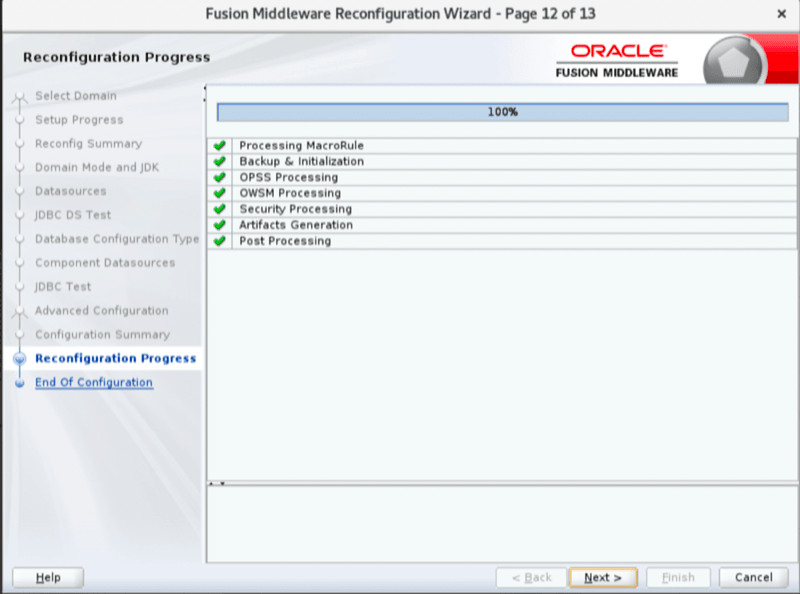Select the Domain Mode and JDK step
Viewport: 800px width, 594px height.
(x=97, y=167)
